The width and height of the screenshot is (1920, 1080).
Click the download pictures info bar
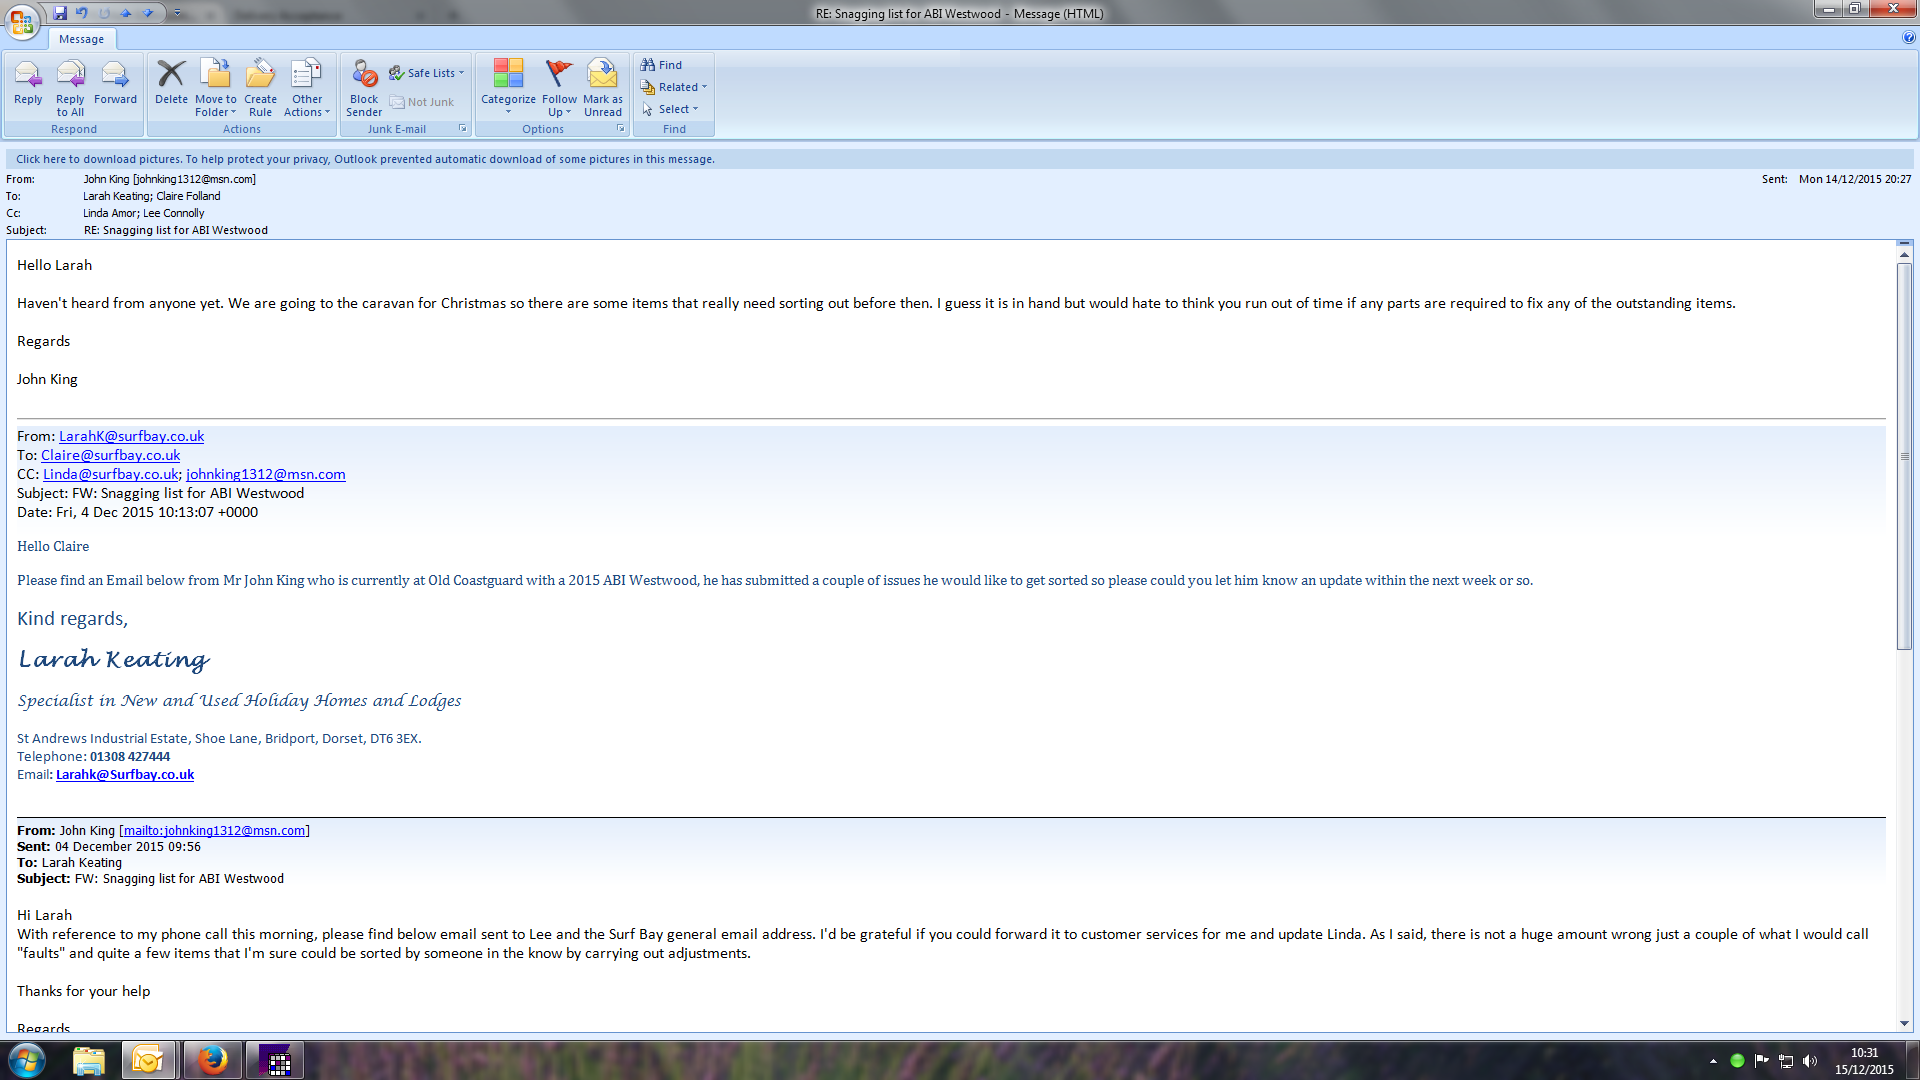[365, 159]
